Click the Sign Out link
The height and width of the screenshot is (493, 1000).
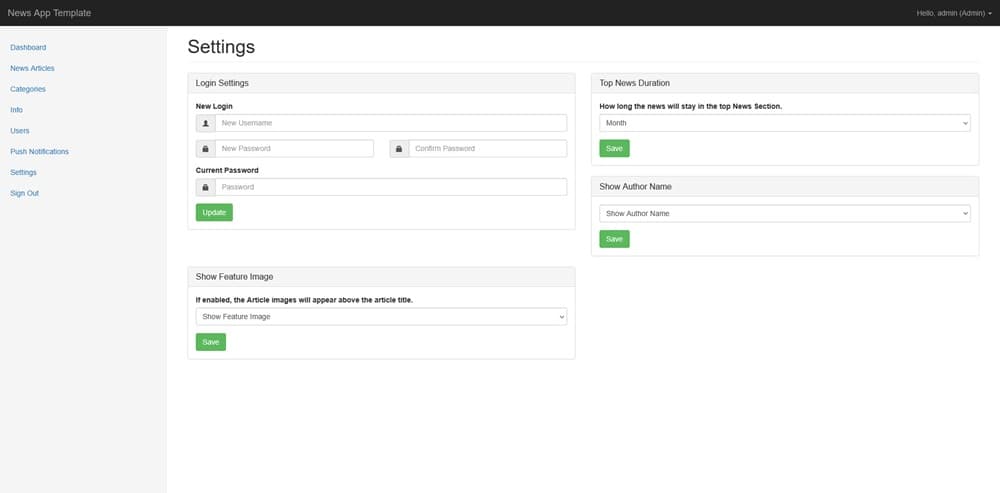(x=25, y=193)
